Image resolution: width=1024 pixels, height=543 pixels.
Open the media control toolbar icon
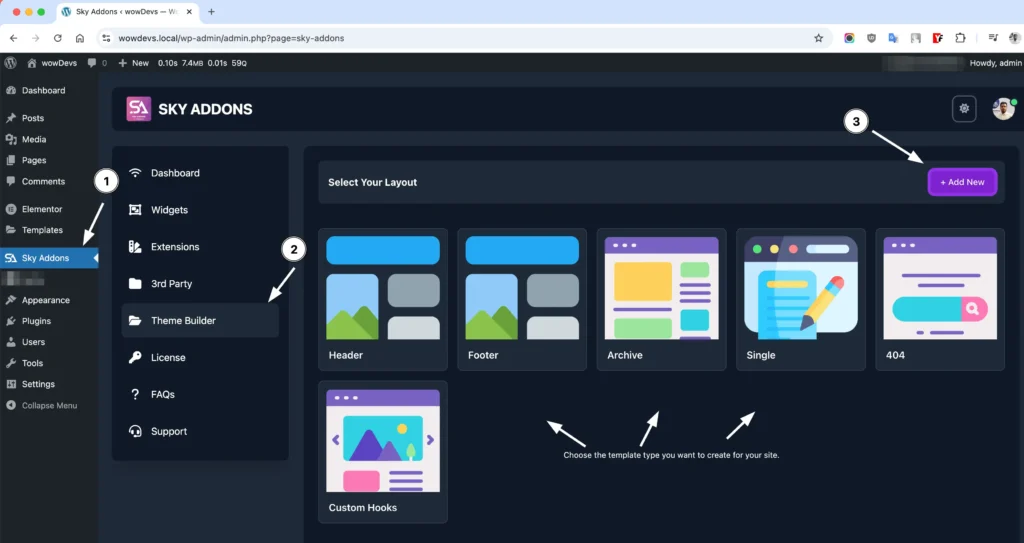tap(993, 38)
